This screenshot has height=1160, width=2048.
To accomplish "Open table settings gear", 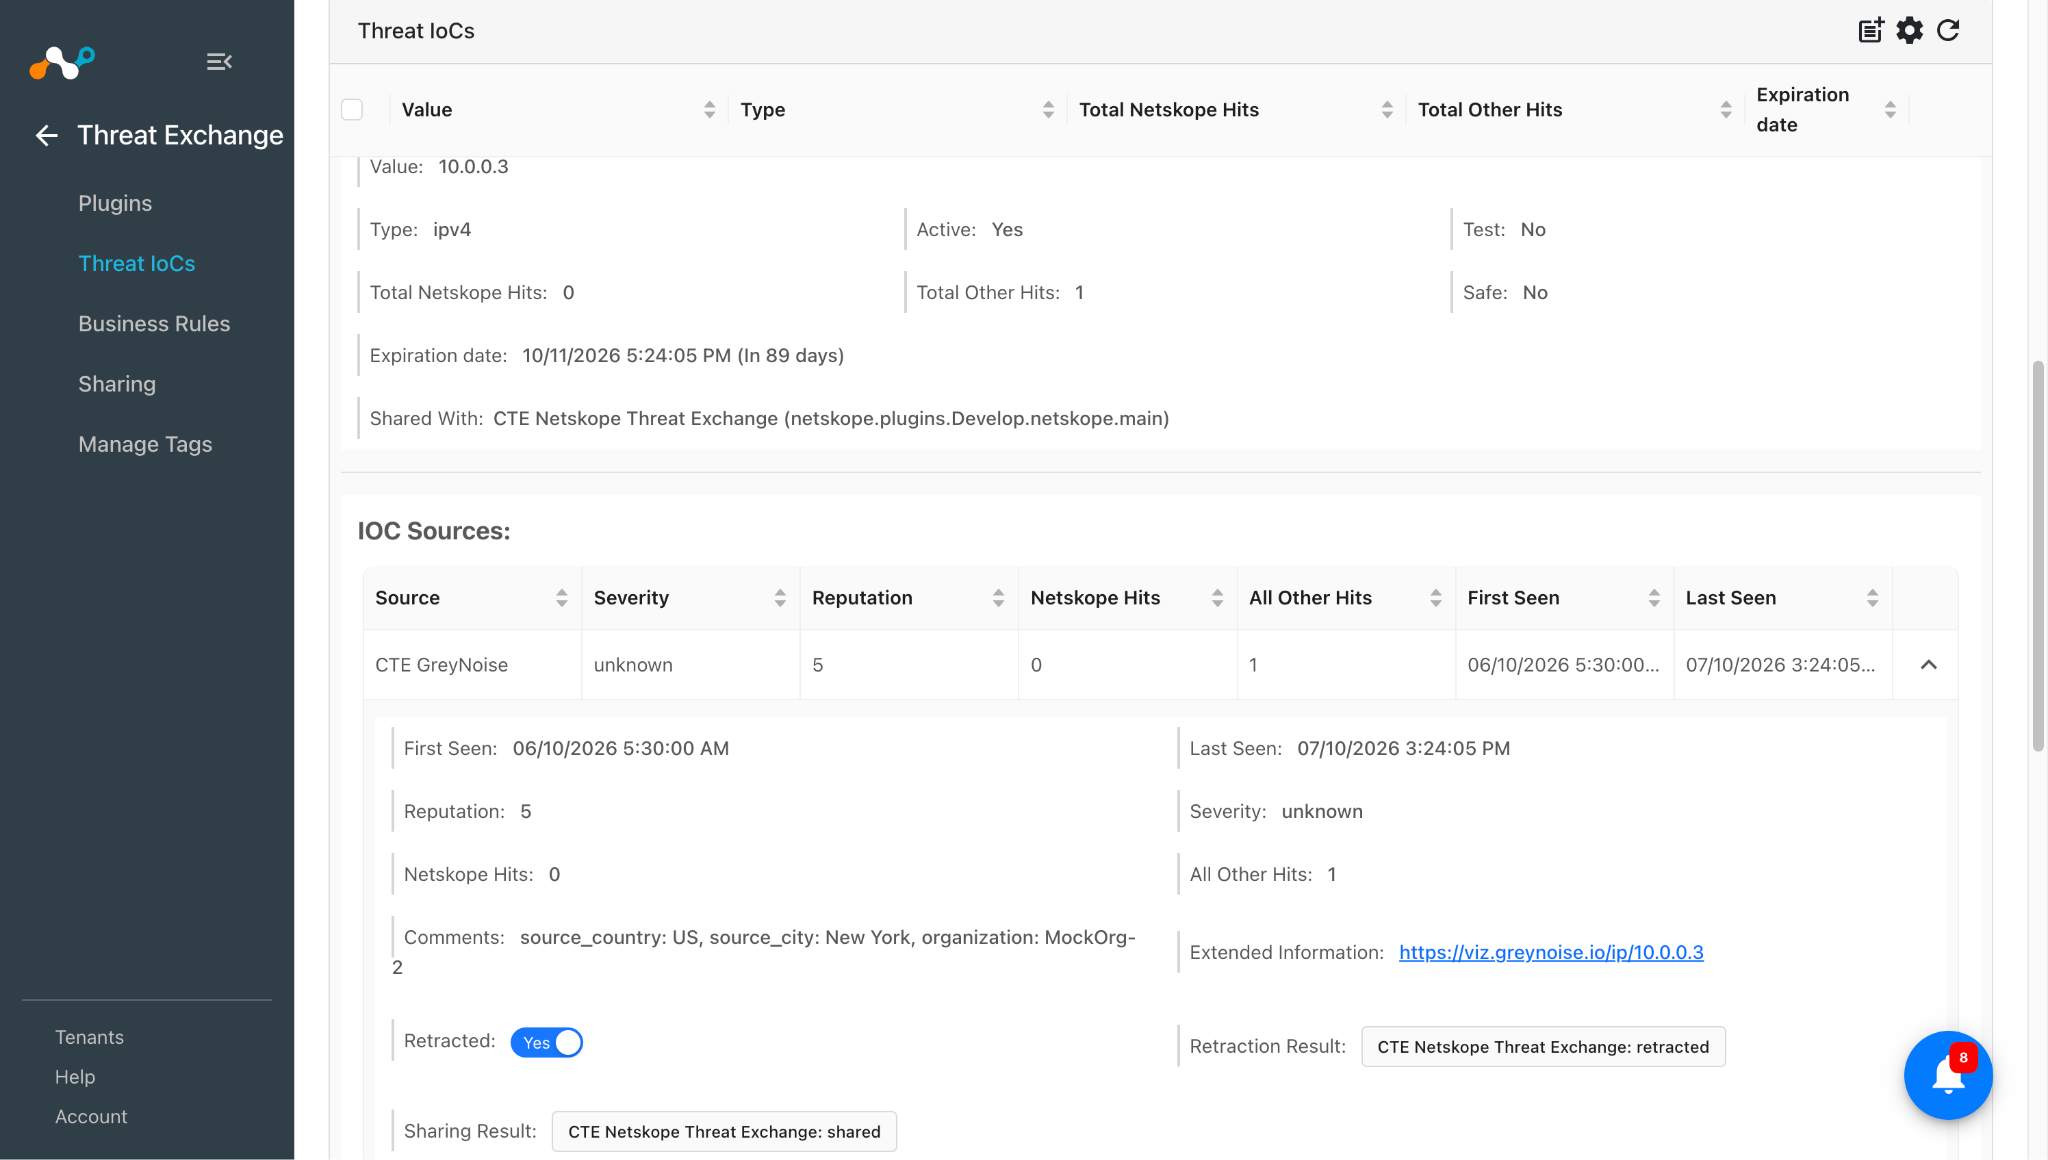I will coord(1910,30).
